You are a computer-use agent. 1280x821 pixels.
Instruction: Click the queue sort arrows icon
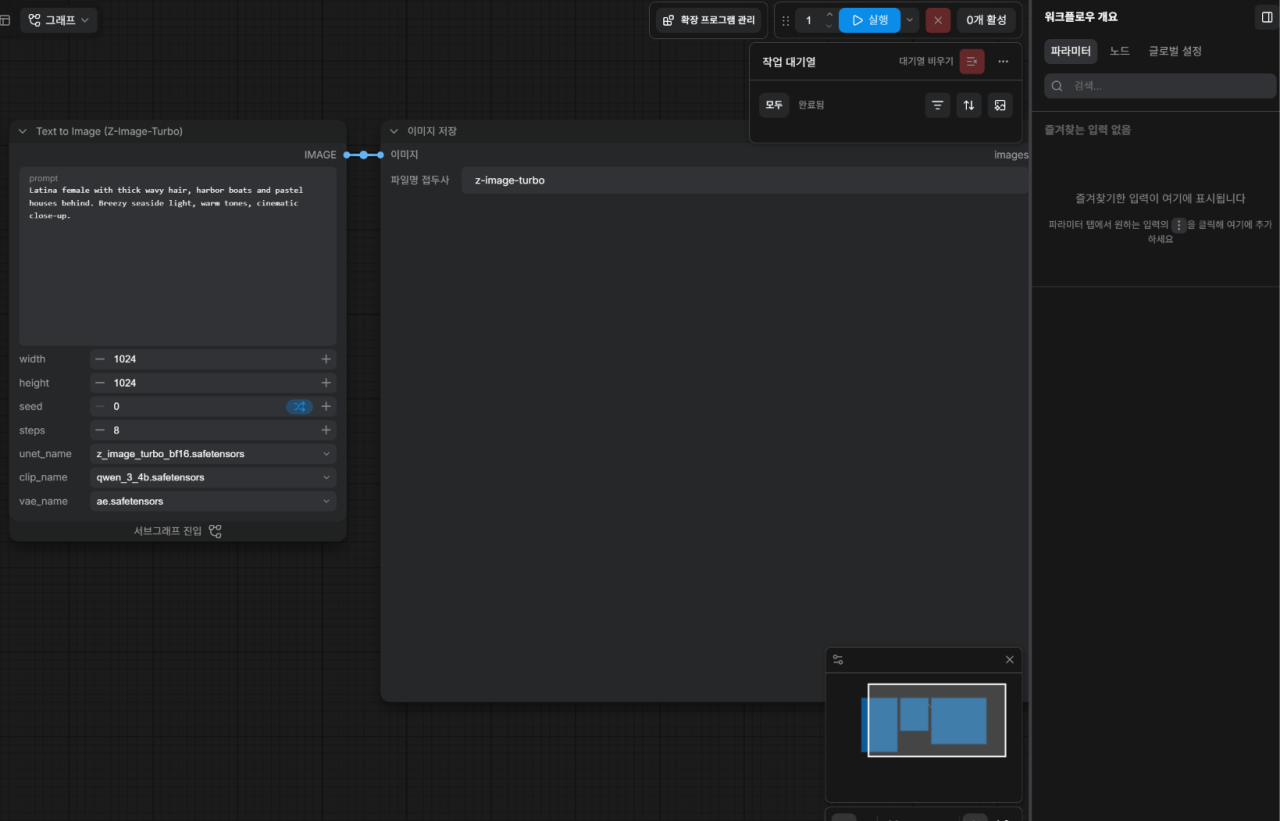(x=968, y=105)
